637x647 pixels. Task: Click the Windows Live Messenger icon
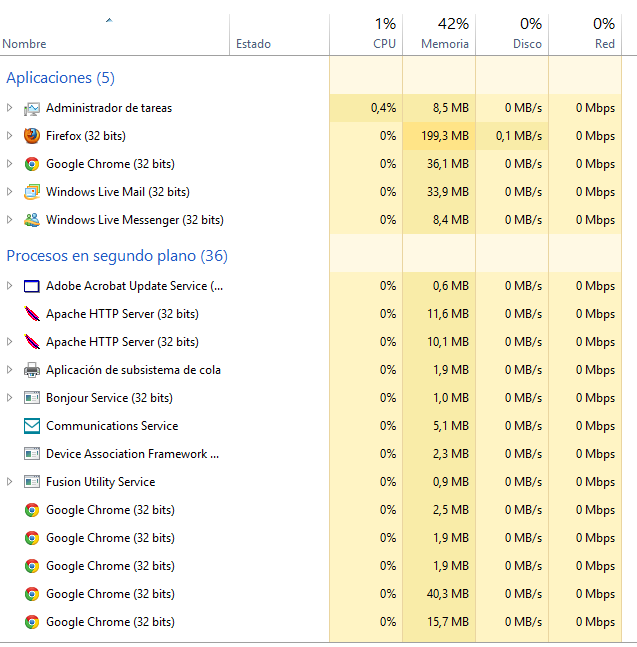pyautogui.click(x=32, y=220)
